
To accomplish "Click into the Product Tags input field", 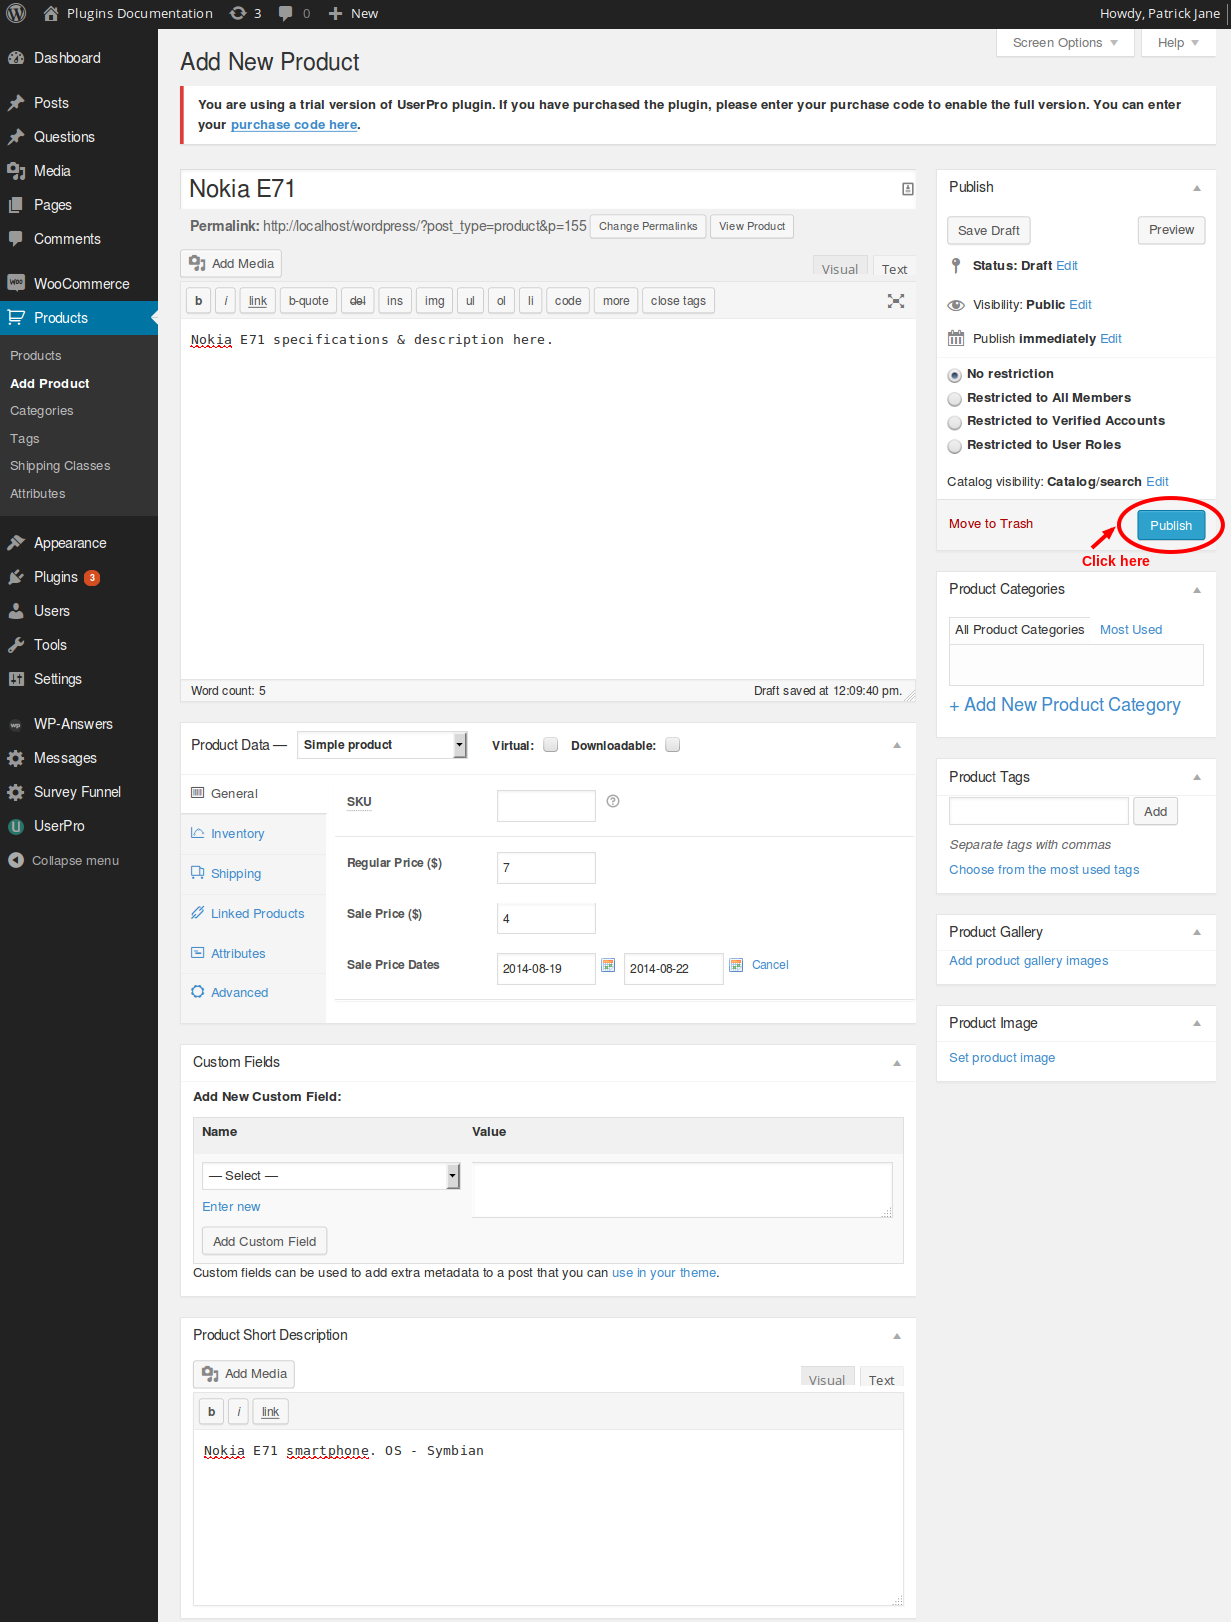I will point(1039,811).
